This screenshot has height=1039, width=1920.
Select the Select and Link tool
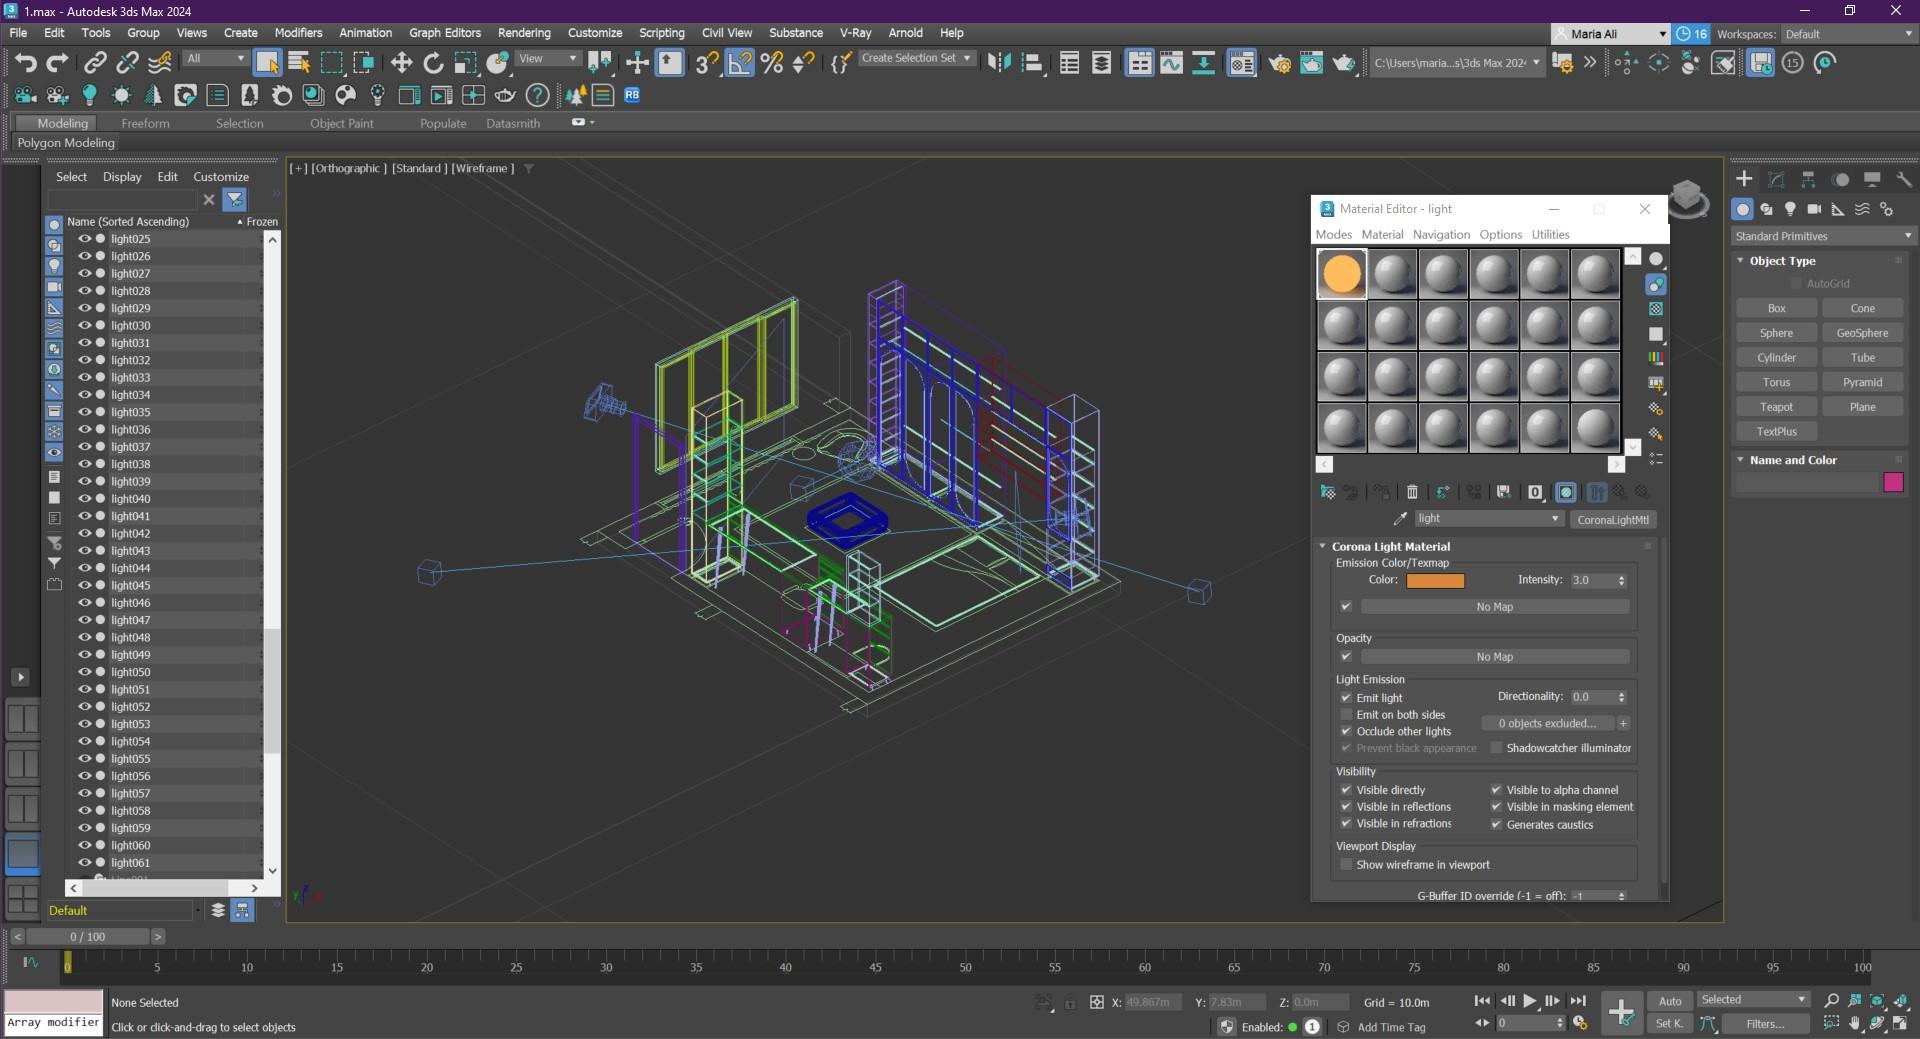[95, 63]
